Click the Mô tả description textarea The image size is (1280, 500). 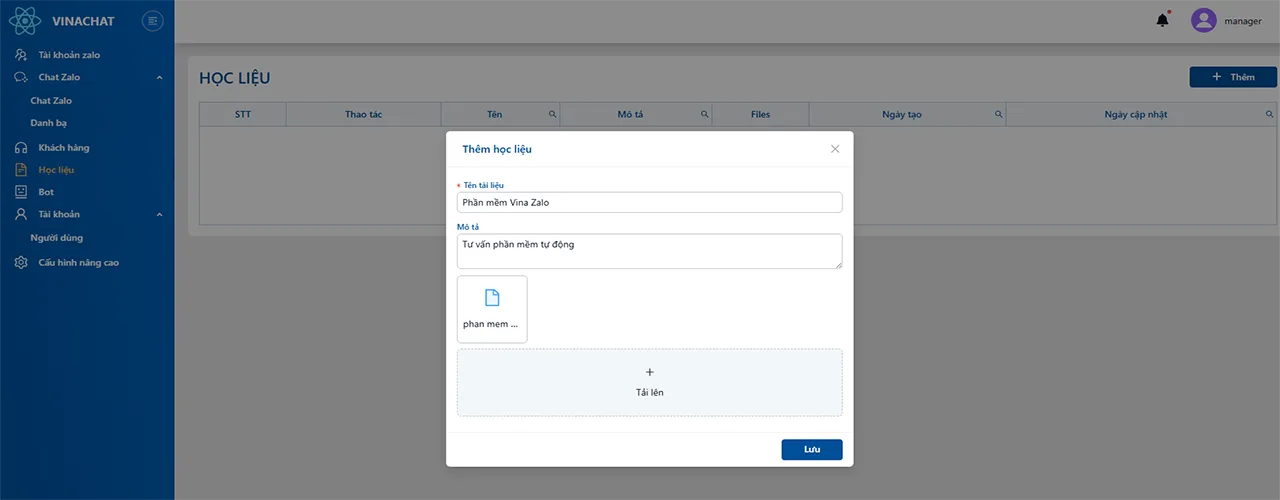coord(649,251)
